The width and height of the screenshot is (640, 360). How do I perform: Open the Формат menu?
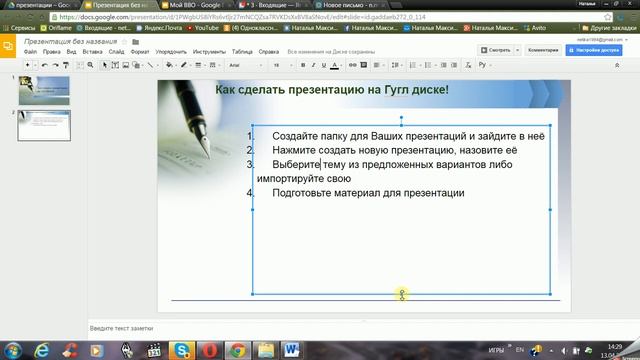(140, 52)
